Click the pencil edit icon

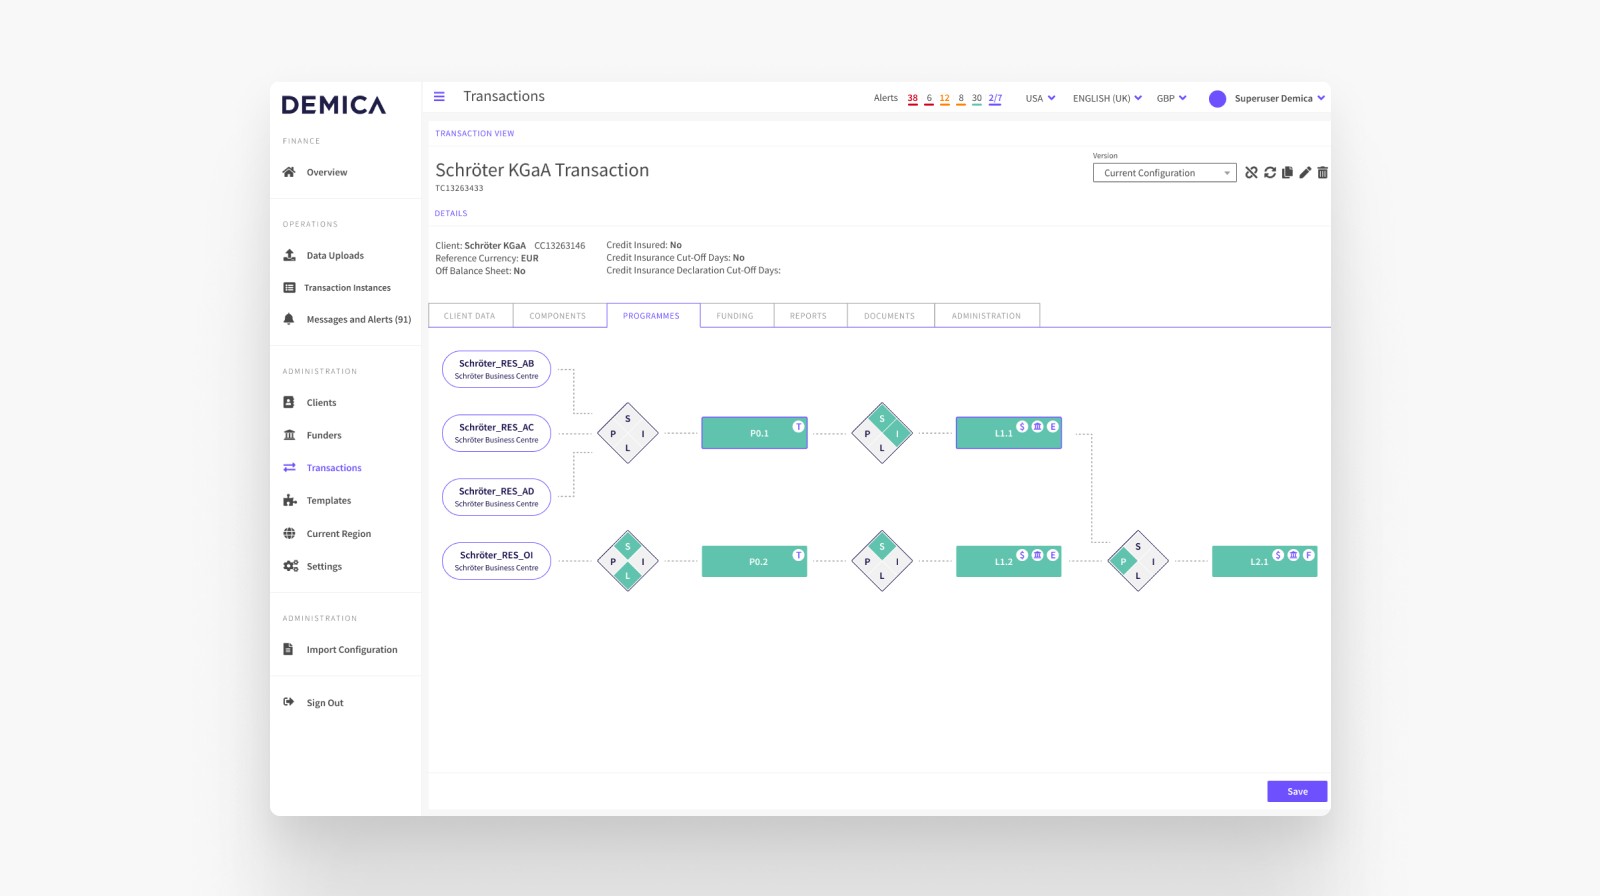point(1305,173)
